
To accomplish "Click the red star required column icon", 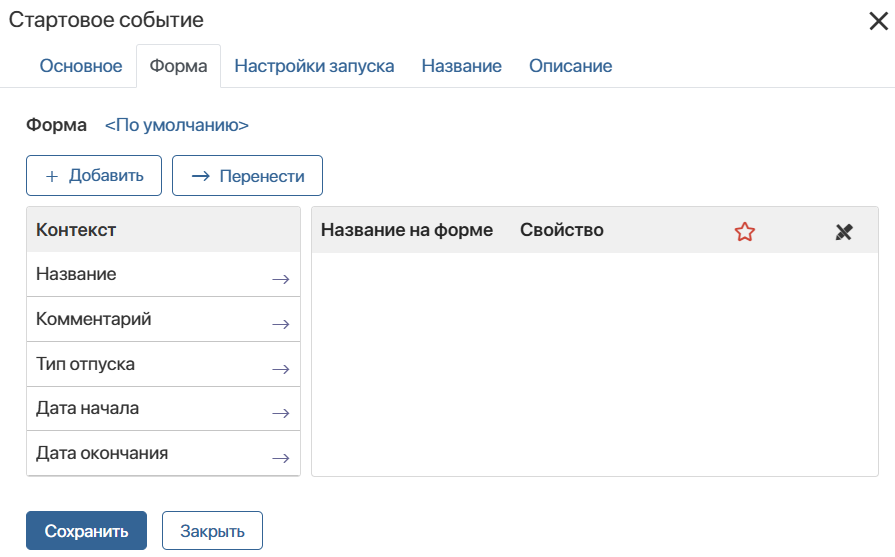I will click(744, 232).
